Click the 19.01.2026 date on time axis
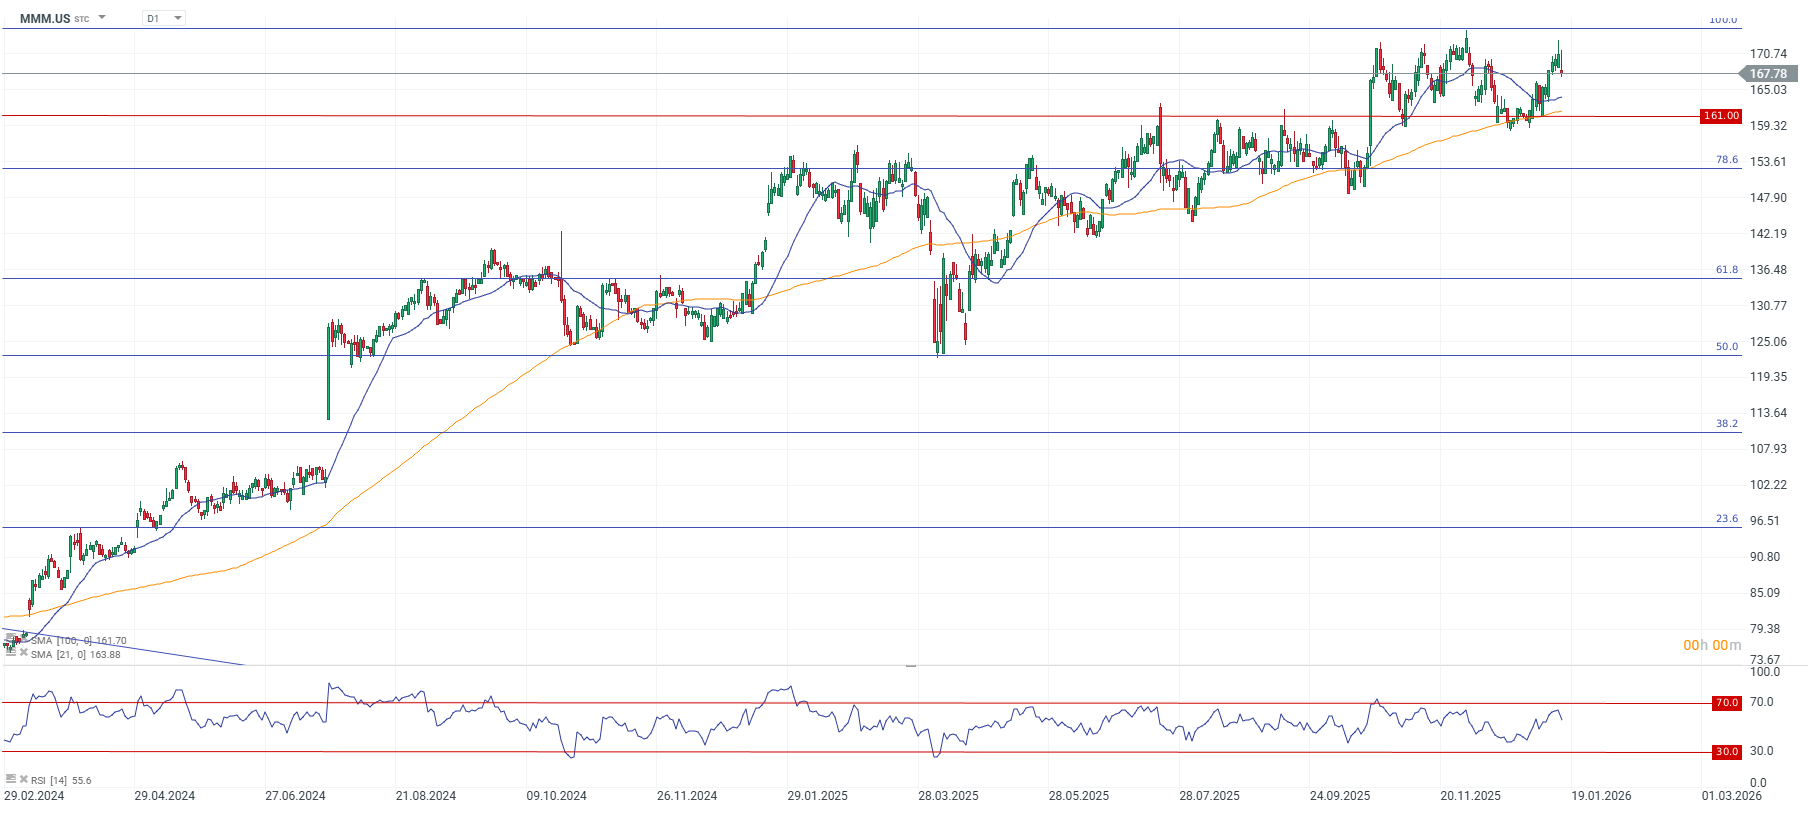 click(x=1601, y=796)
